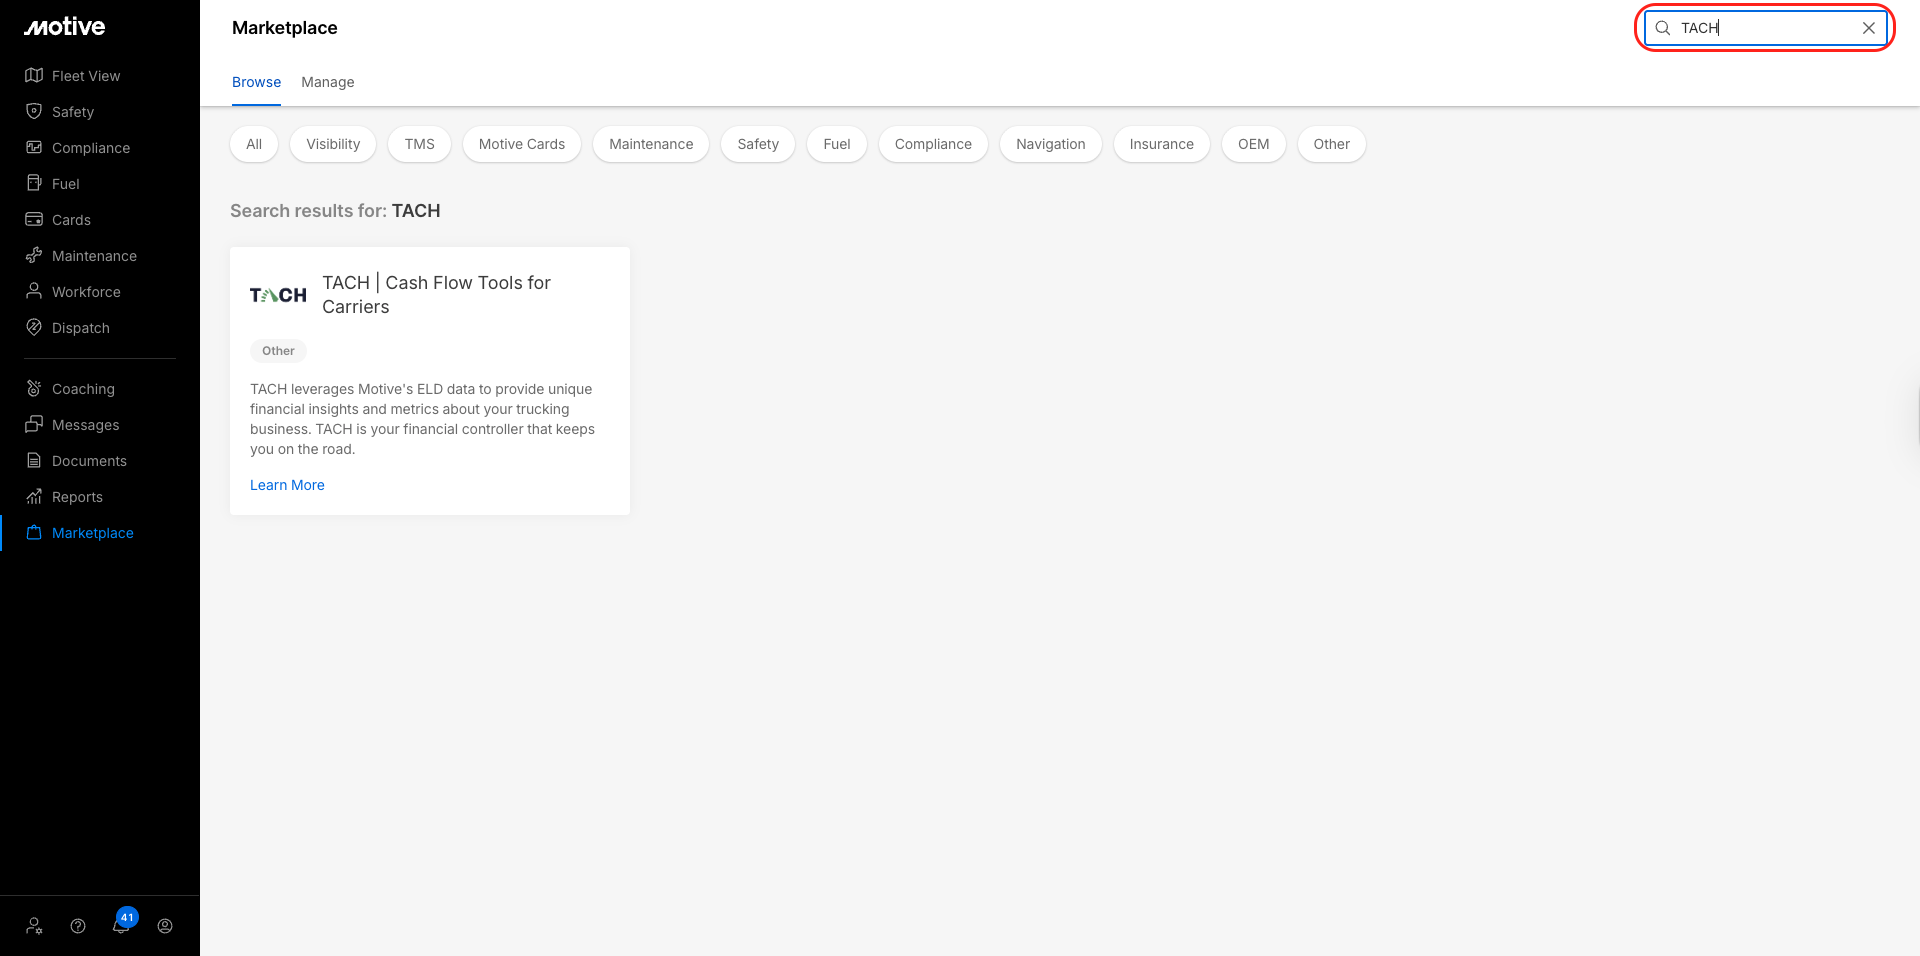The height and width of the screenshot is (956, 1920).
Task: Switch to the Manage tab
Action: (327, 82)
